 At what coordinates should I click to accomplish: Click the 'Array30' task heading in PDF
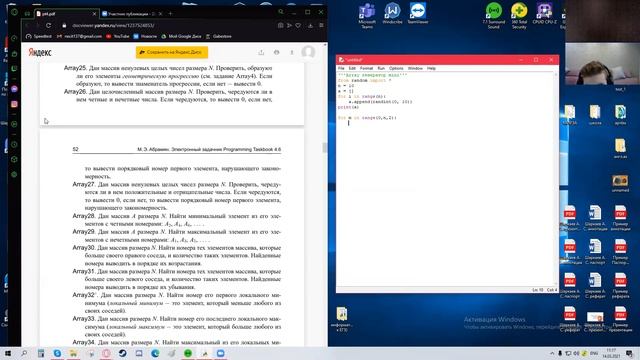coord(84,248)
